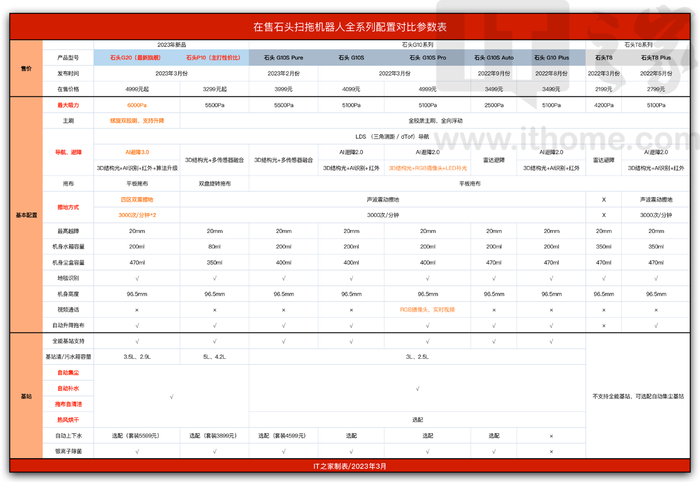Click the 最大吸力 row label
The image size is (700, 482).
(x=68, y=105)
